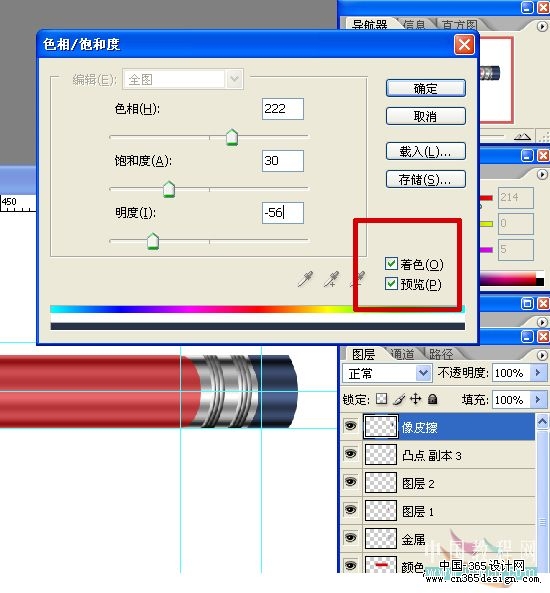Click the 饱和度 saturation slider handle
550x593 pixels.
[169, 189]
